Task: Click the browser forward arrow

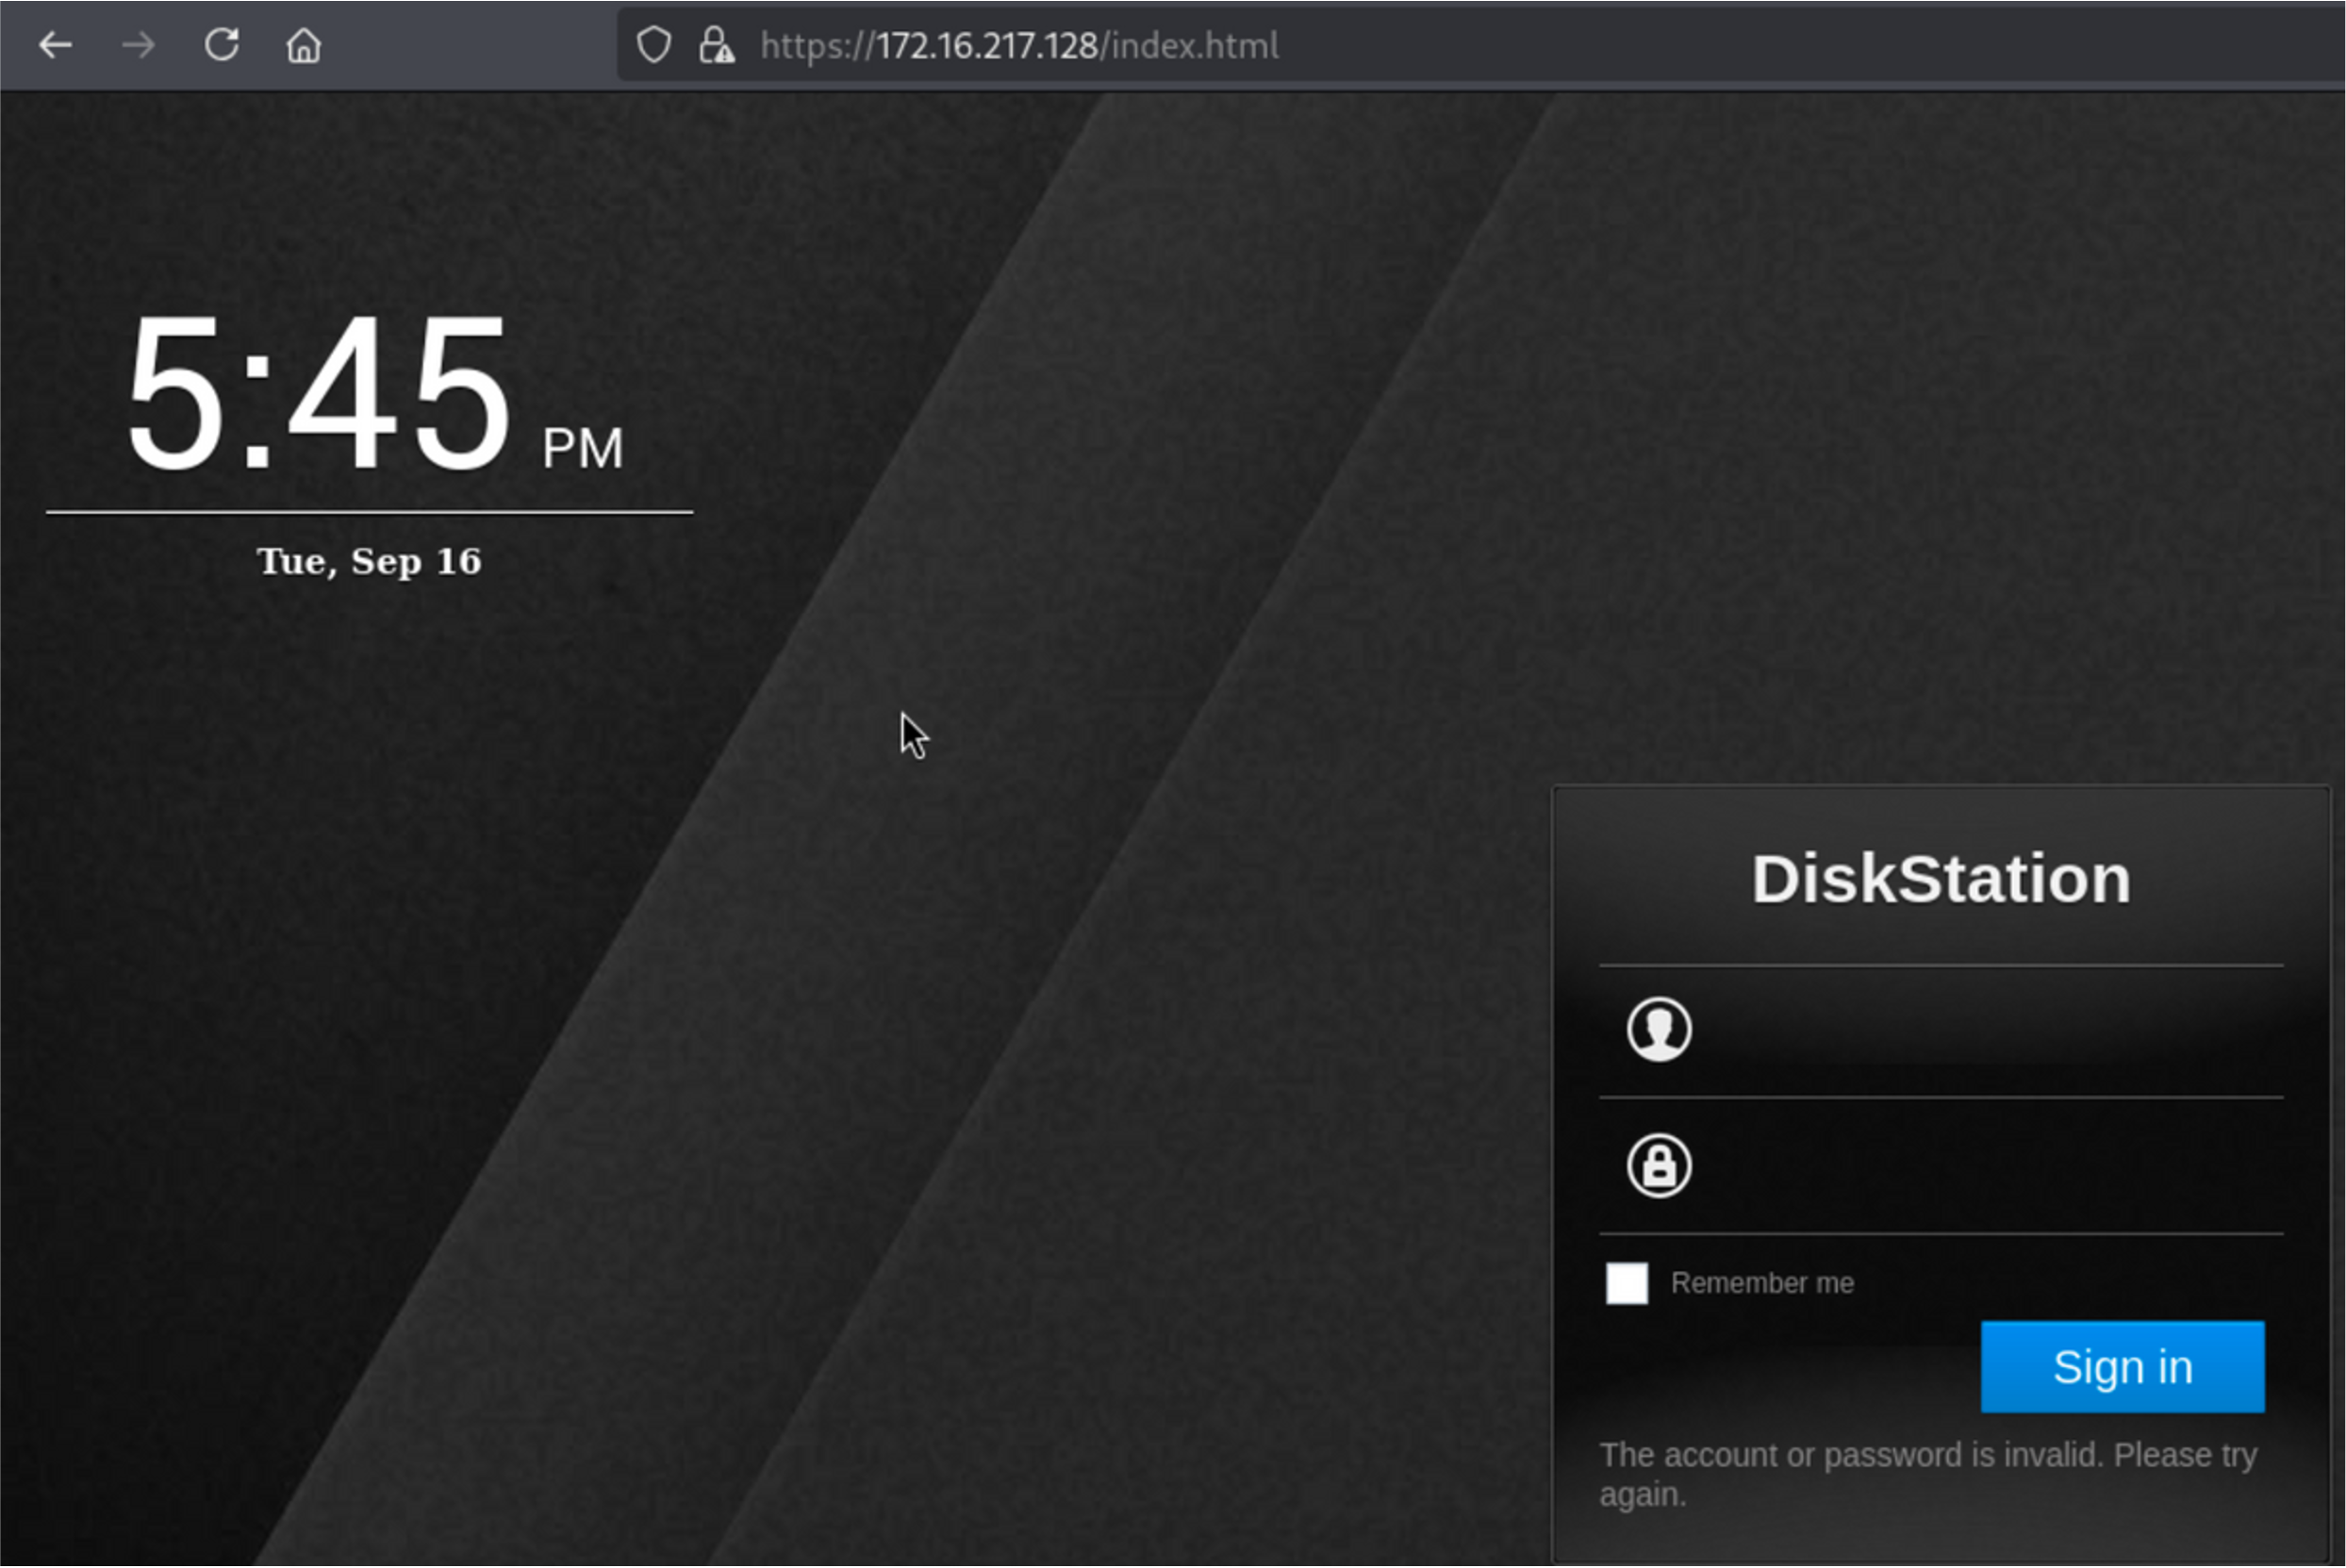Action: point(139,45)
